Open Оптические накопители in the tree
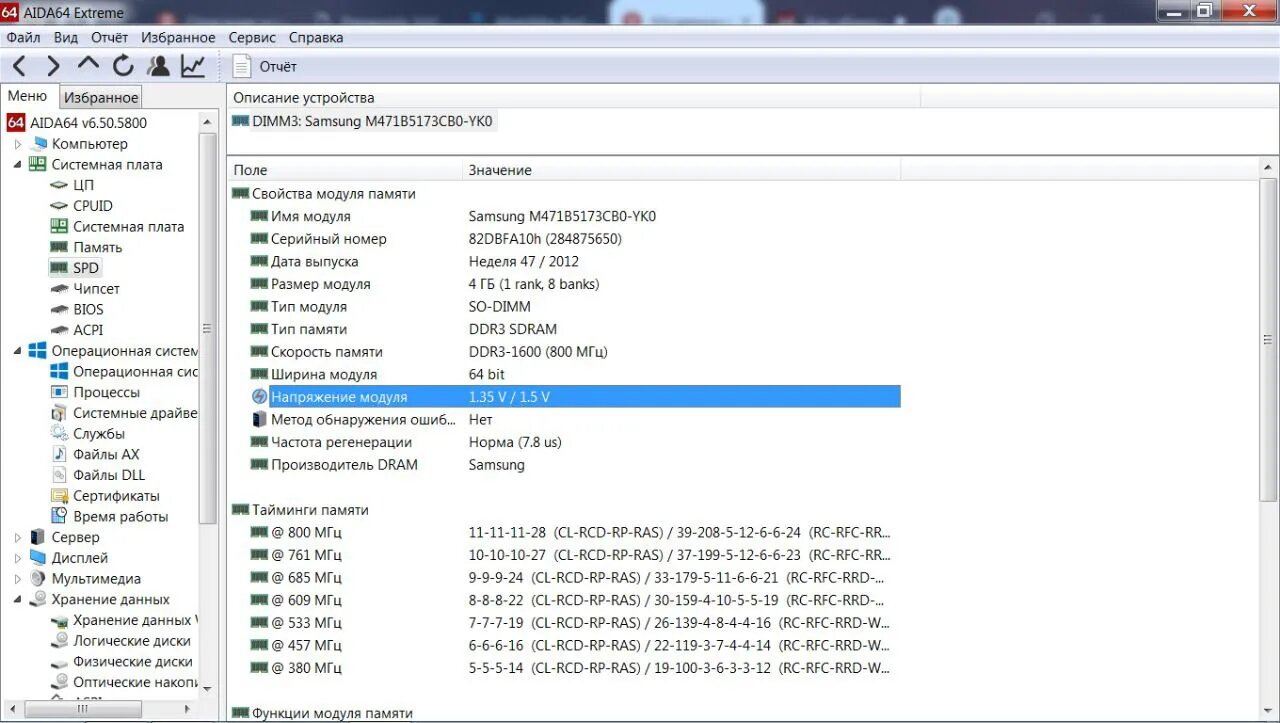The image size is (1280, 723). coord(134,683)
